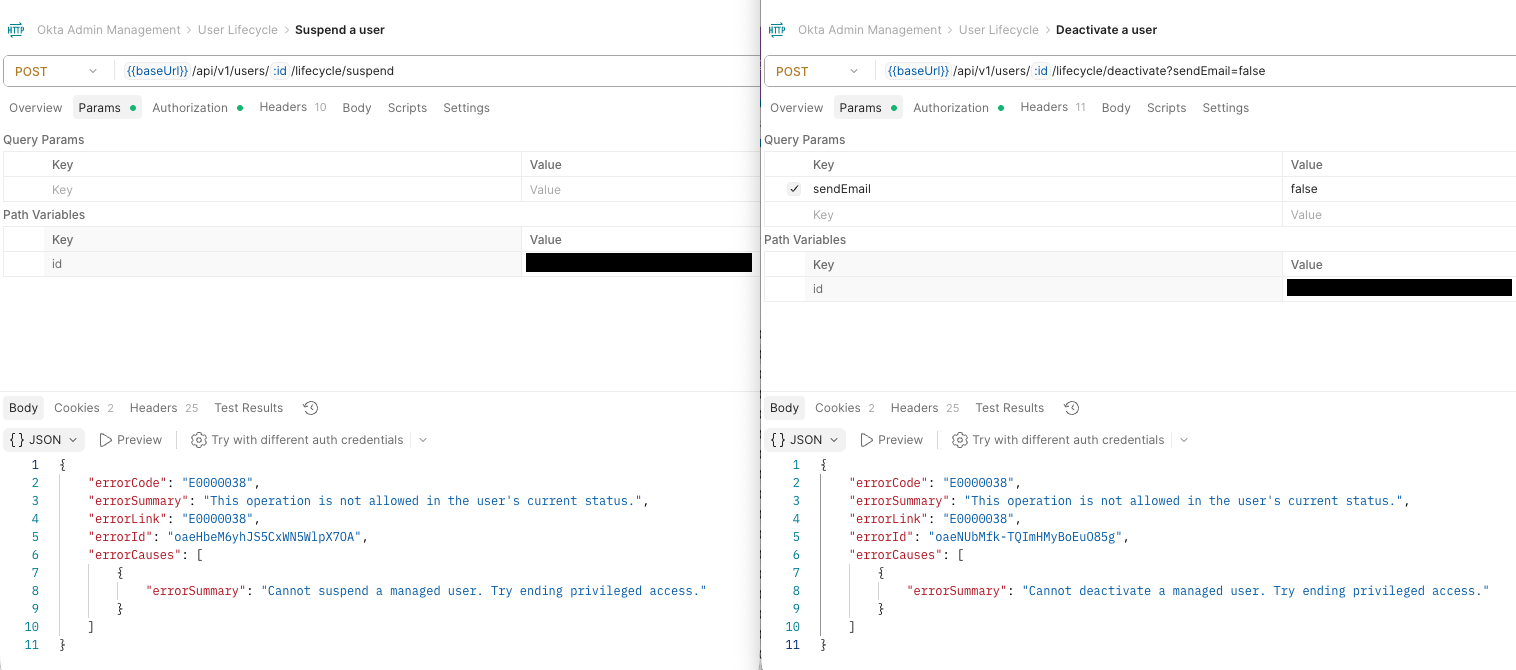This screenshot has width=1516, height=670.
Task: Open Headers 11 tab in Deactivate request
Action: coord(1053,108)
